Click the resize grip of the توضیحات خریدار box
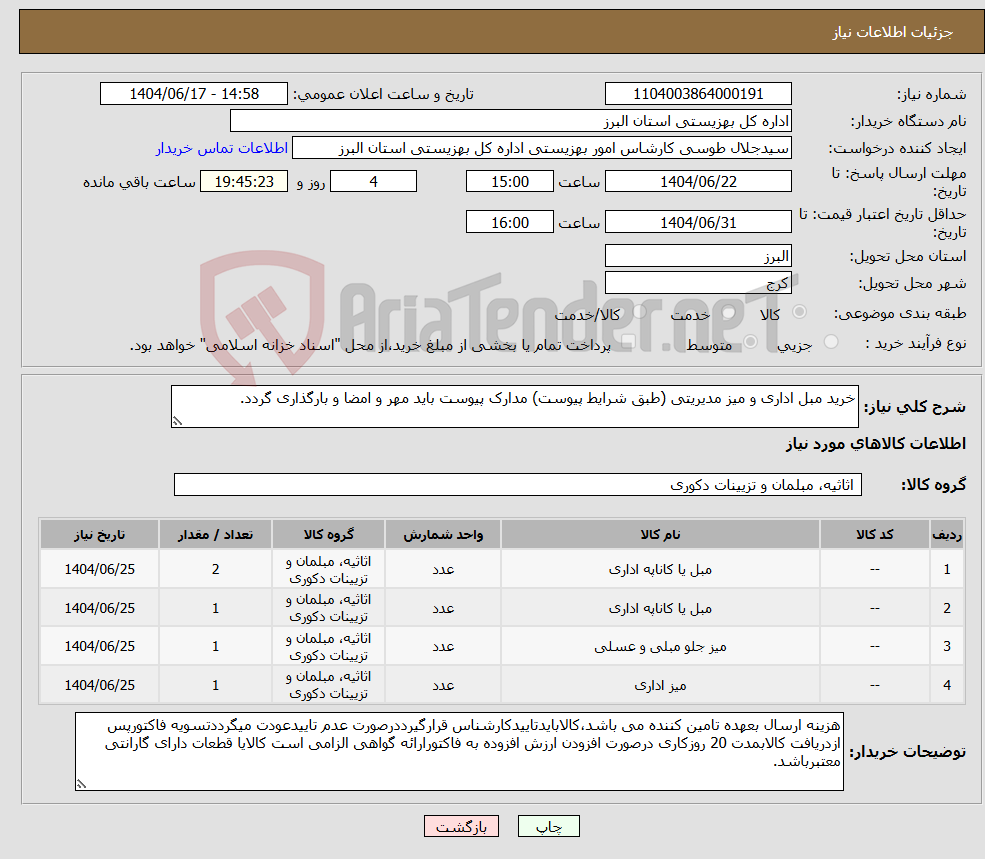The height and width of the screenshot is (859, 985). click(x=81, y=783)
